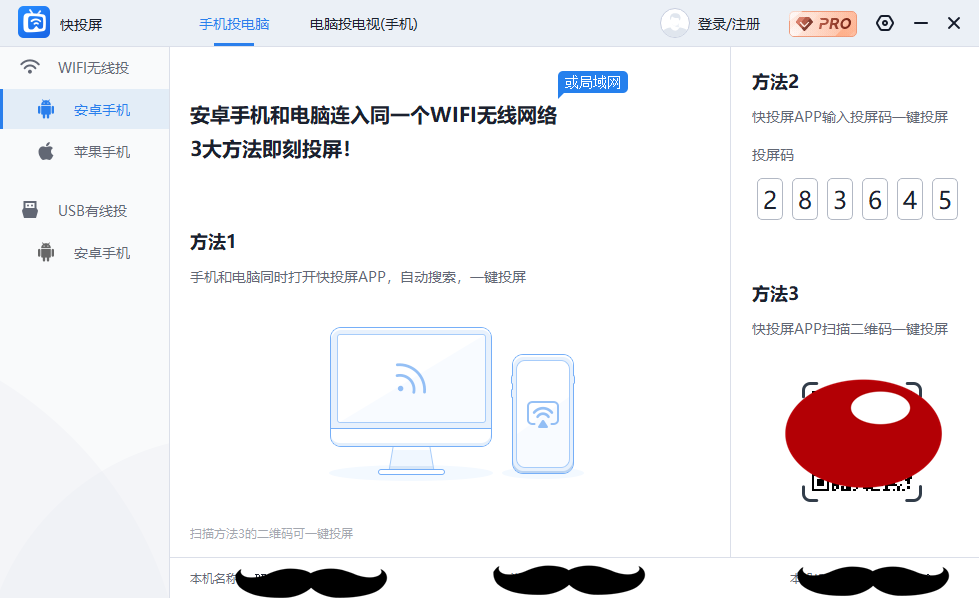
Task: Click the cast code digit box showing 5
Action: pyautogui.click(x=945, y=199)
